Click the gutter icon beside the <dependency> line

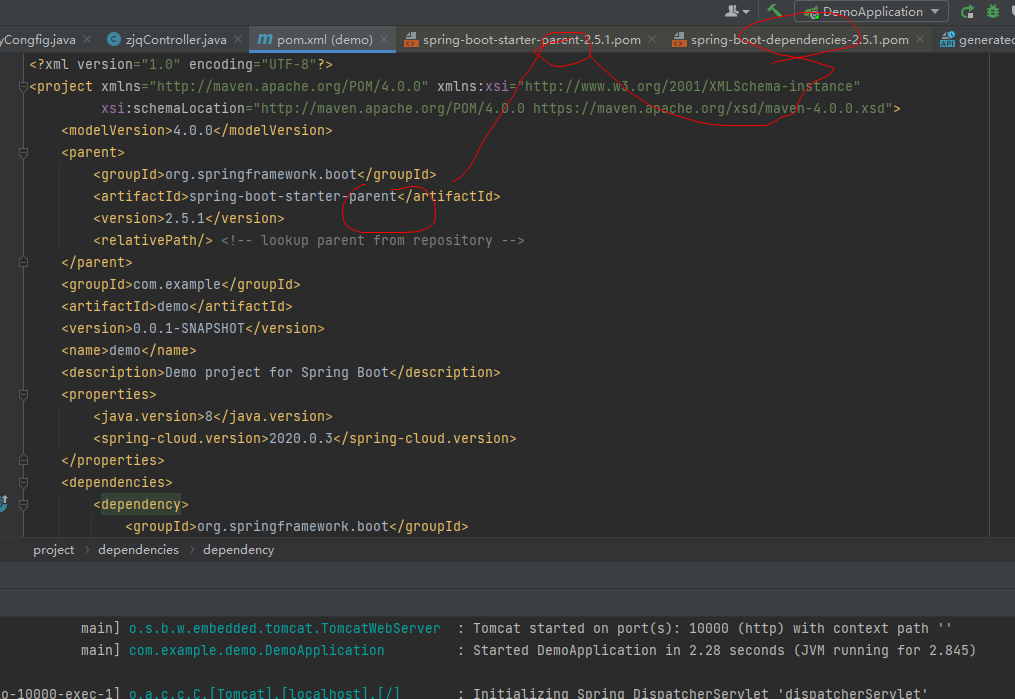[x=3, y=503]
